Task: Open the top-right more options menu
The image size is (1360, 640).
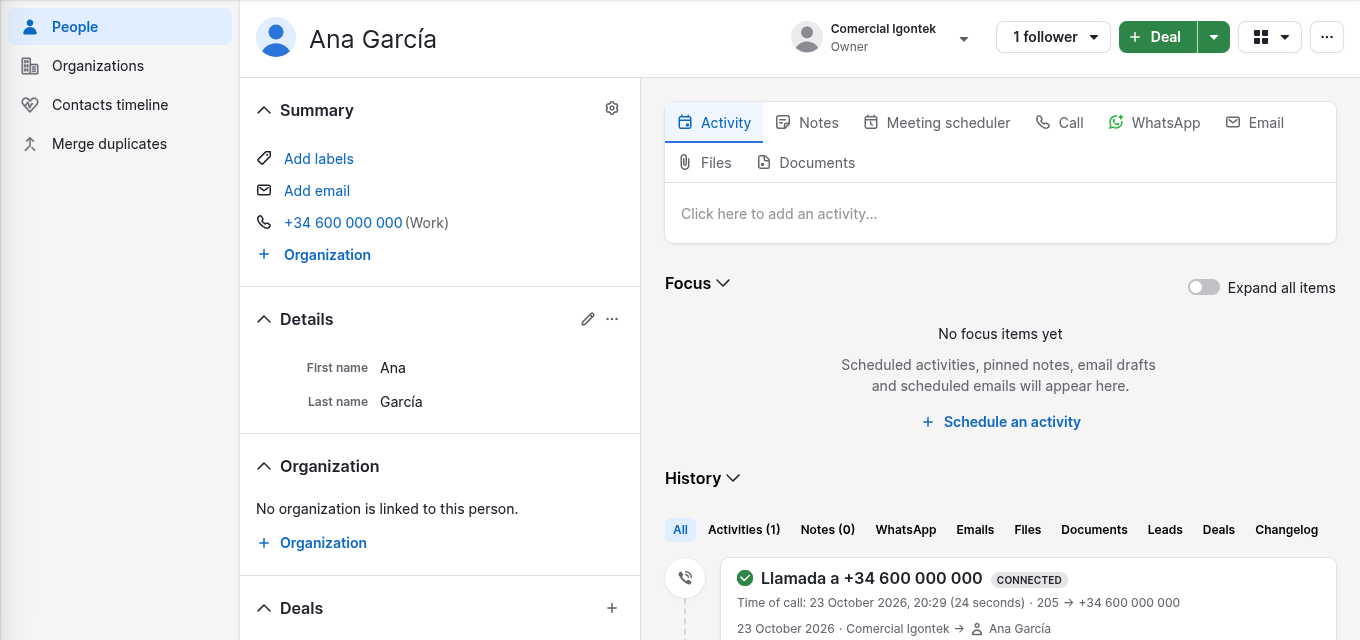Action: [1327, 37]
